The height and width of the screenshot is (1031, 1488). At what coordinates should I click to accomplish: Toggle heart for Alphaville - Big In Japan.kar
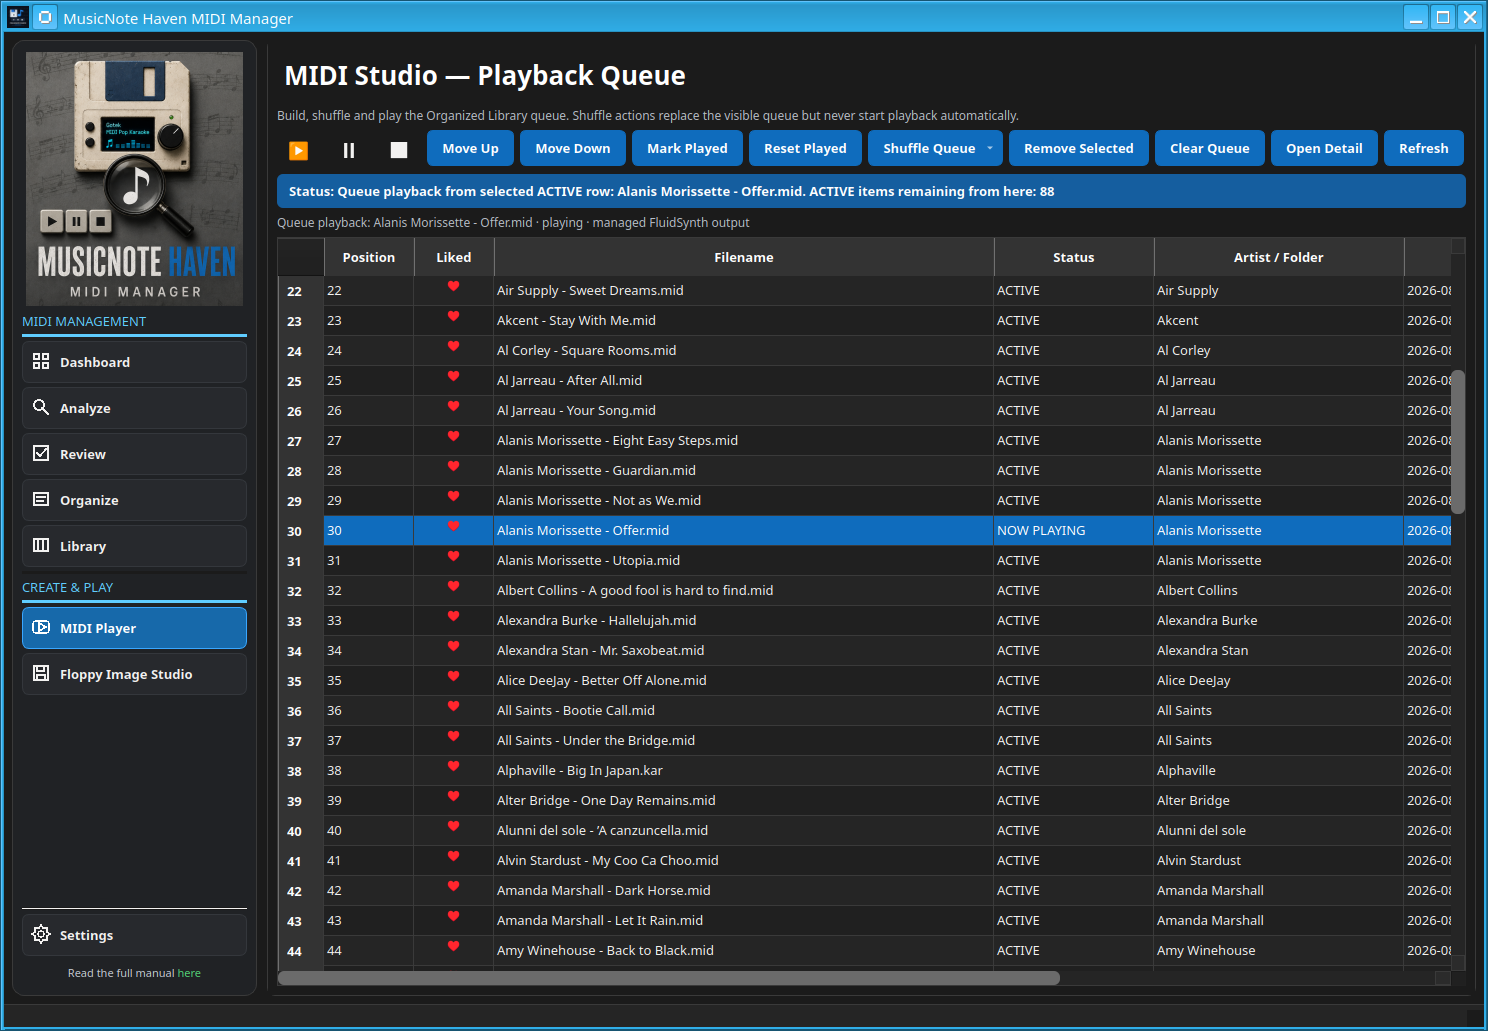[453, 767]
